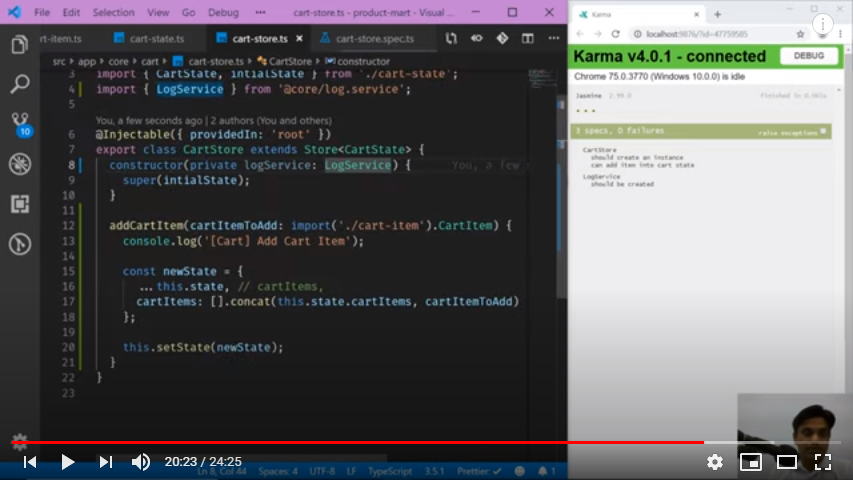Mute the video with the speaker icon
Screen dimensions: 853x480
point(141,461)
